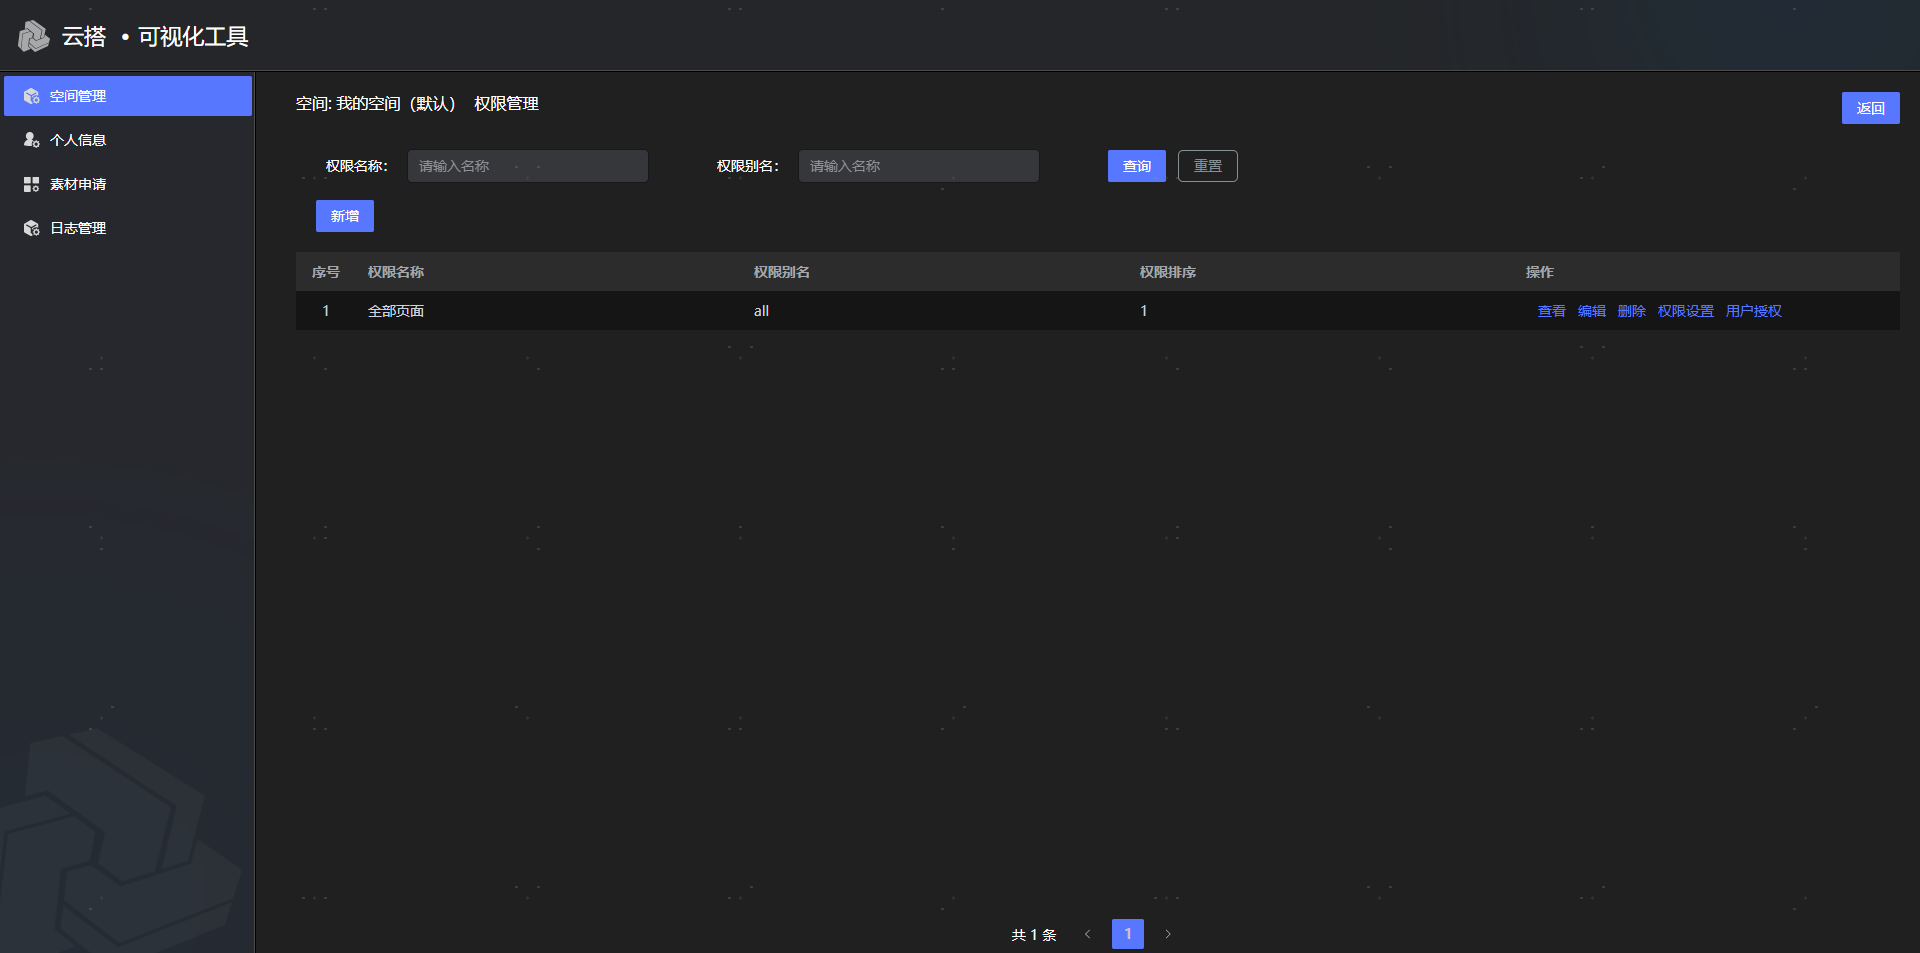Open 日志管理 menu item
The height and width of the screenshot is (953, 1920).
click(78, 228)
